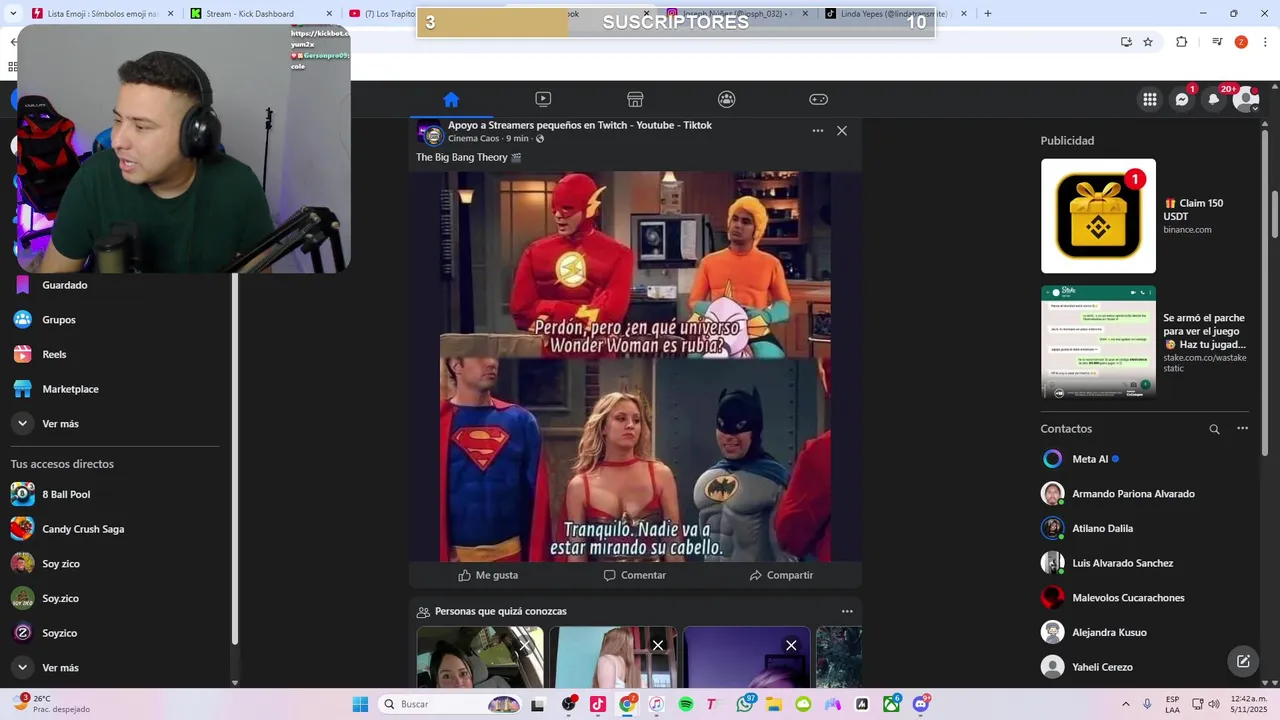Open the Binance Claim 150 USDT ad
1280x720 pixels.
[x=1144, y=216]
